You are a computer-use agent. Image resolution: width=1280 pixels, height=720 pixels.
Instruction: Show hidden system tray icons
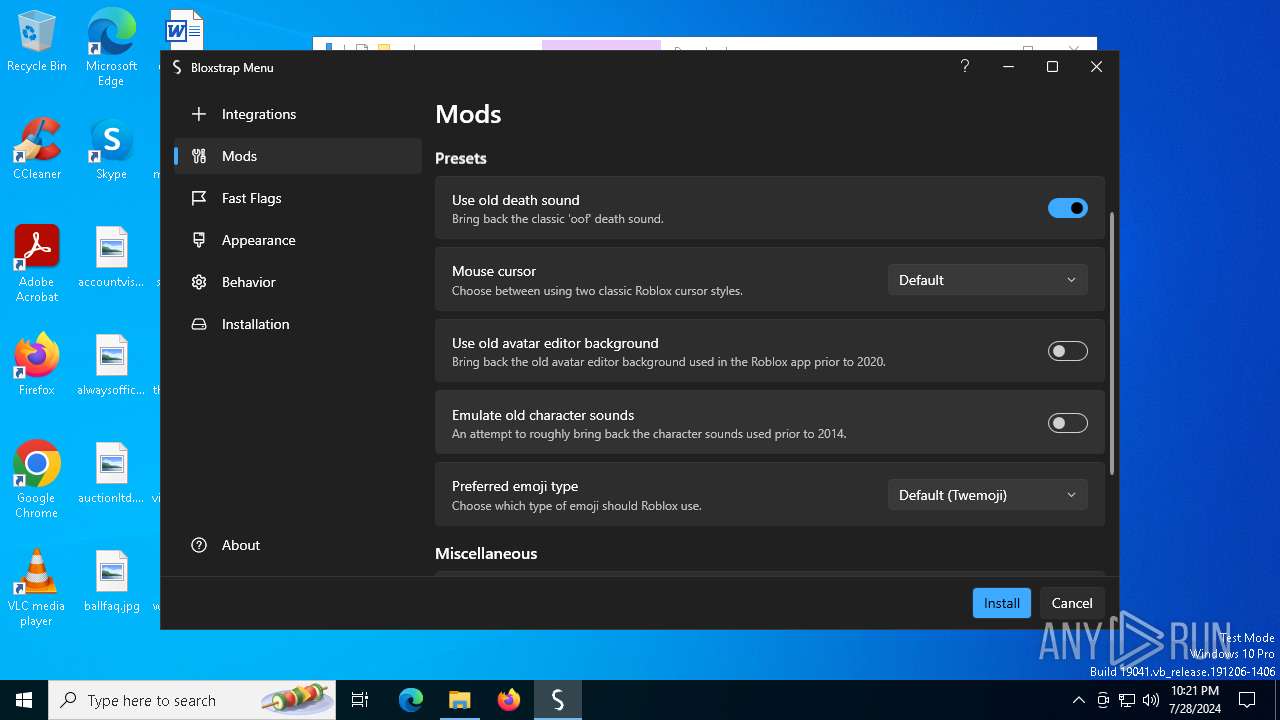pyautogui.click(x=1078, y=700)
